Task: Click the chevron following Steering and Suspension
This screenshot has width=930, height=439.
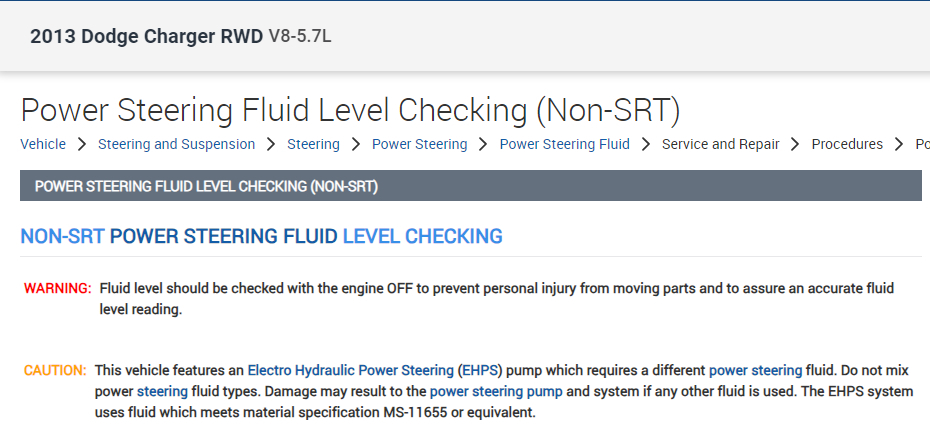Action: (271, 144)
